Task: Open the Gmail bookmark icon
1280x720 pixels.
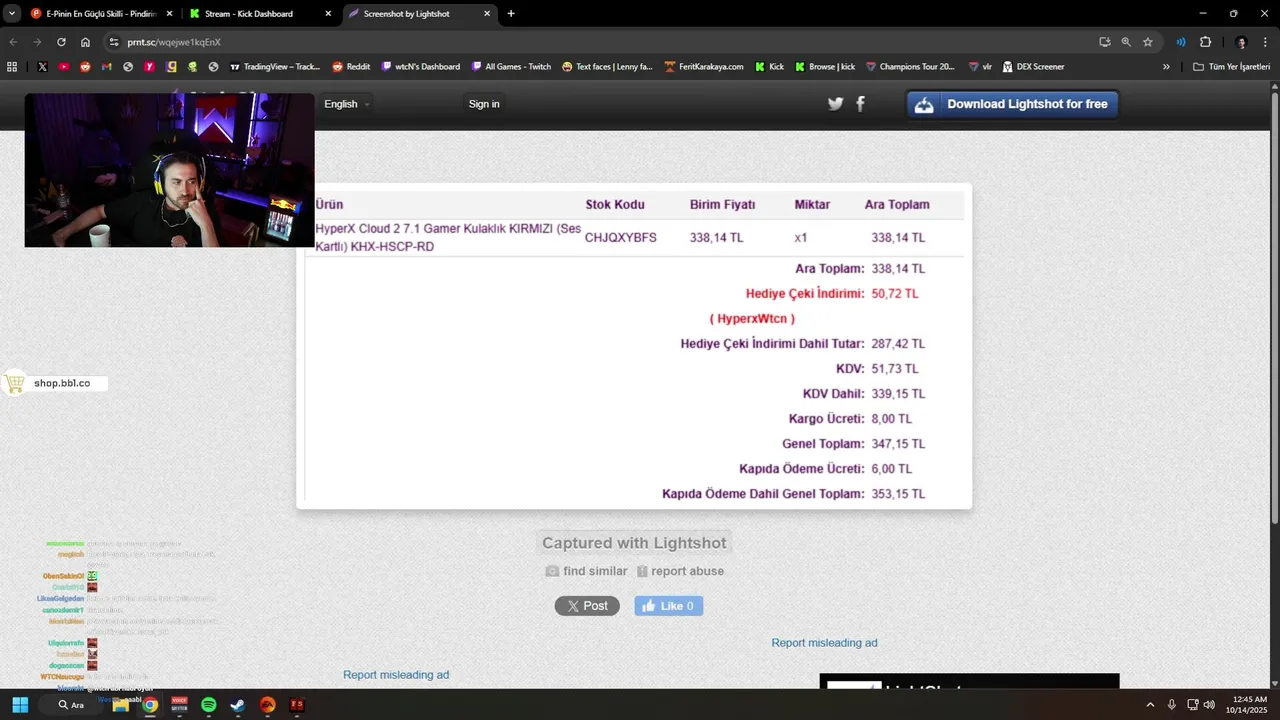Action: [106, 67]
